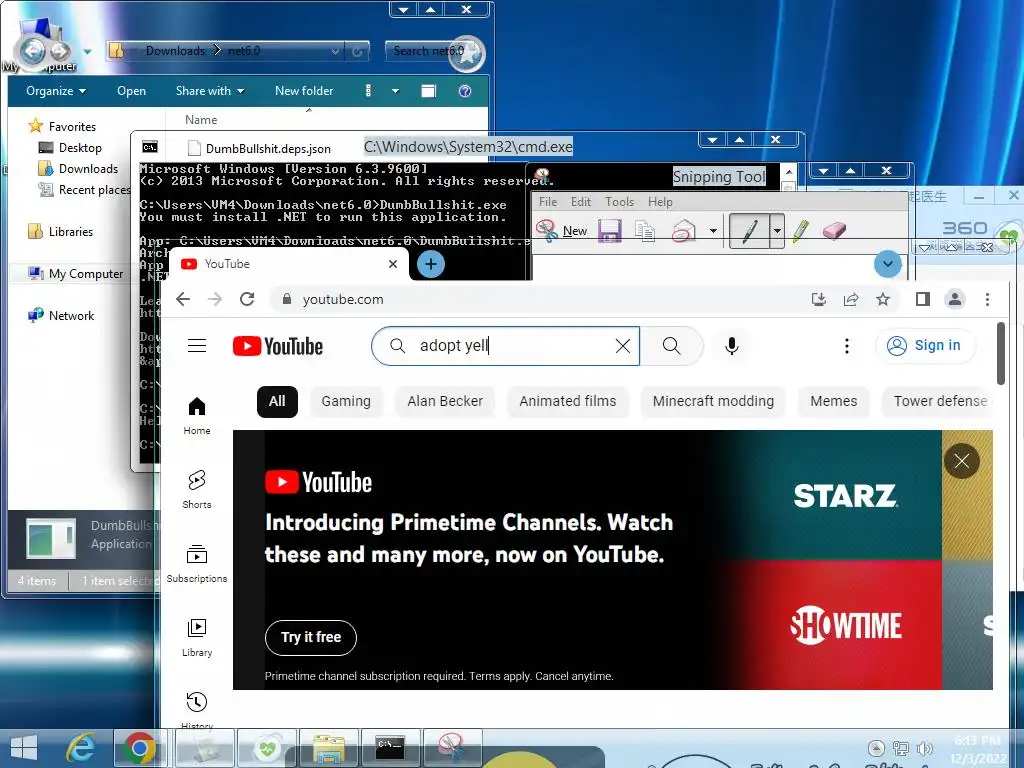This screenshot has width=1024, height=768.
Task: Click Save snip floppy icon
Action: [x=609, y=231]
